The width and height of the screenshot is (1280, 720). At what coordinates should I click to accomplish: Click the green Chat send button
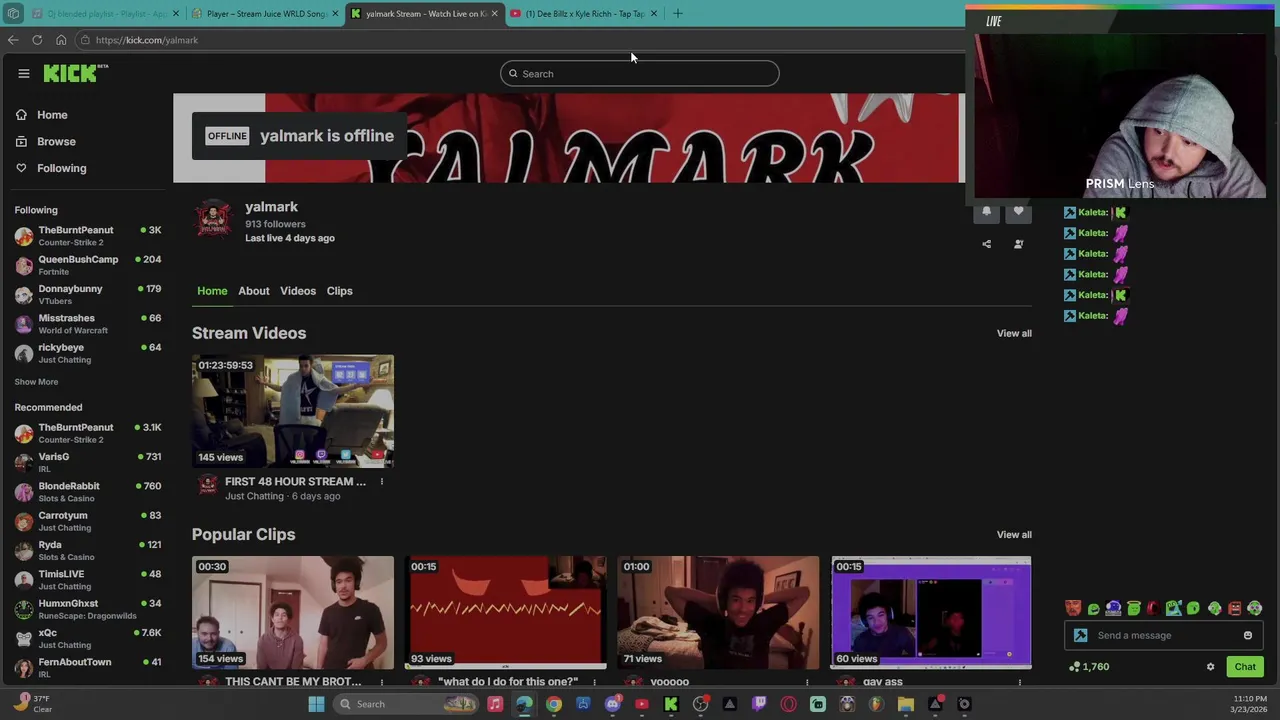coord(1245,667)
